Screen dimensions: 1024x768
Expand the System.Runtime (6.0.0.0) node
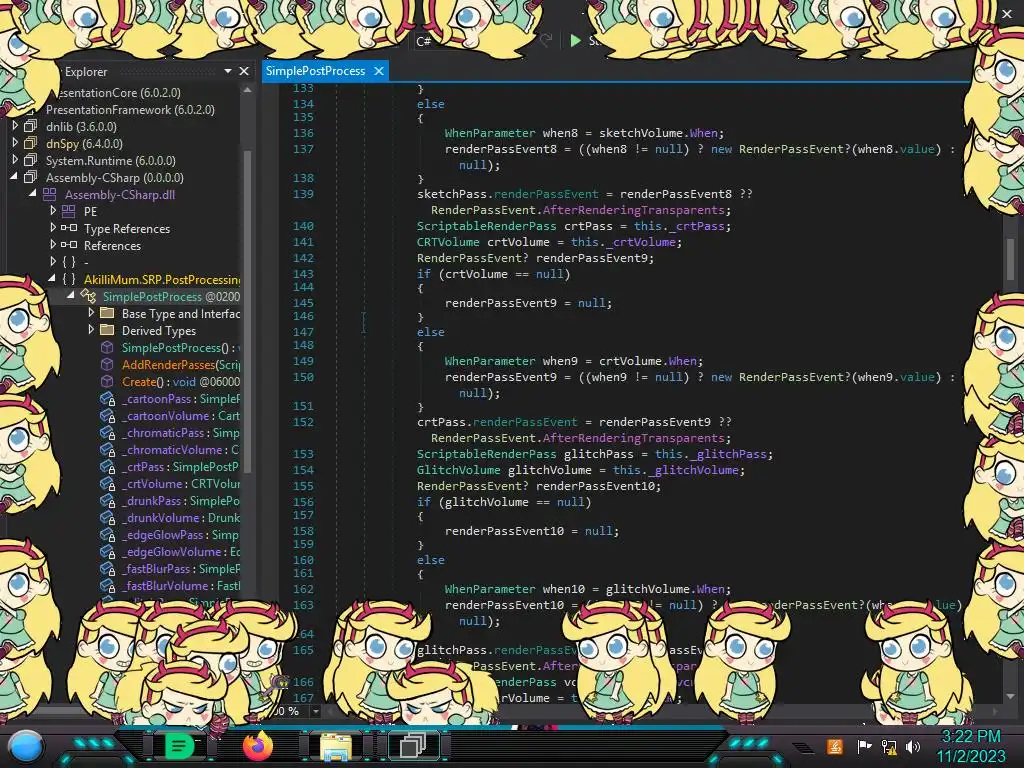coord(15,160)
